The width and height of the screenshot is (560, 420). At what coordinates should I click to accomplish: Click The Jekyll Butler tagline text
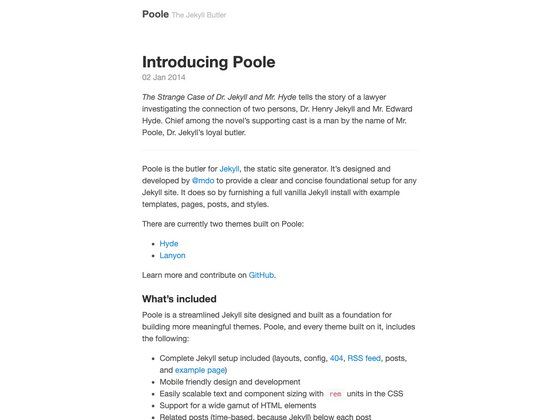199,15
